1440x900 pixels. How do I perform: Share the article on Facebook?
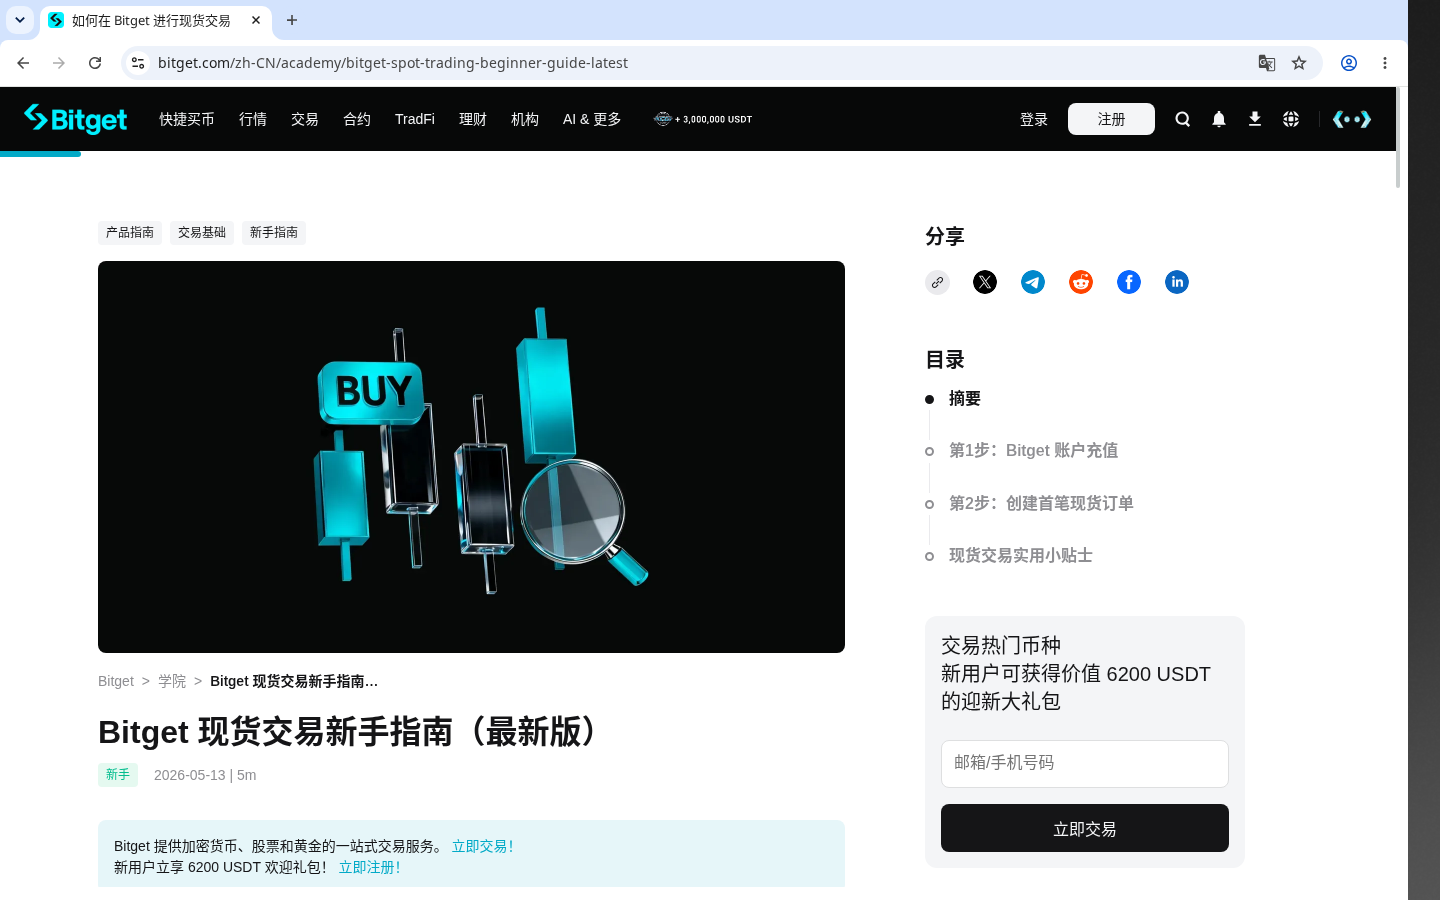[x=1129, y=282]
